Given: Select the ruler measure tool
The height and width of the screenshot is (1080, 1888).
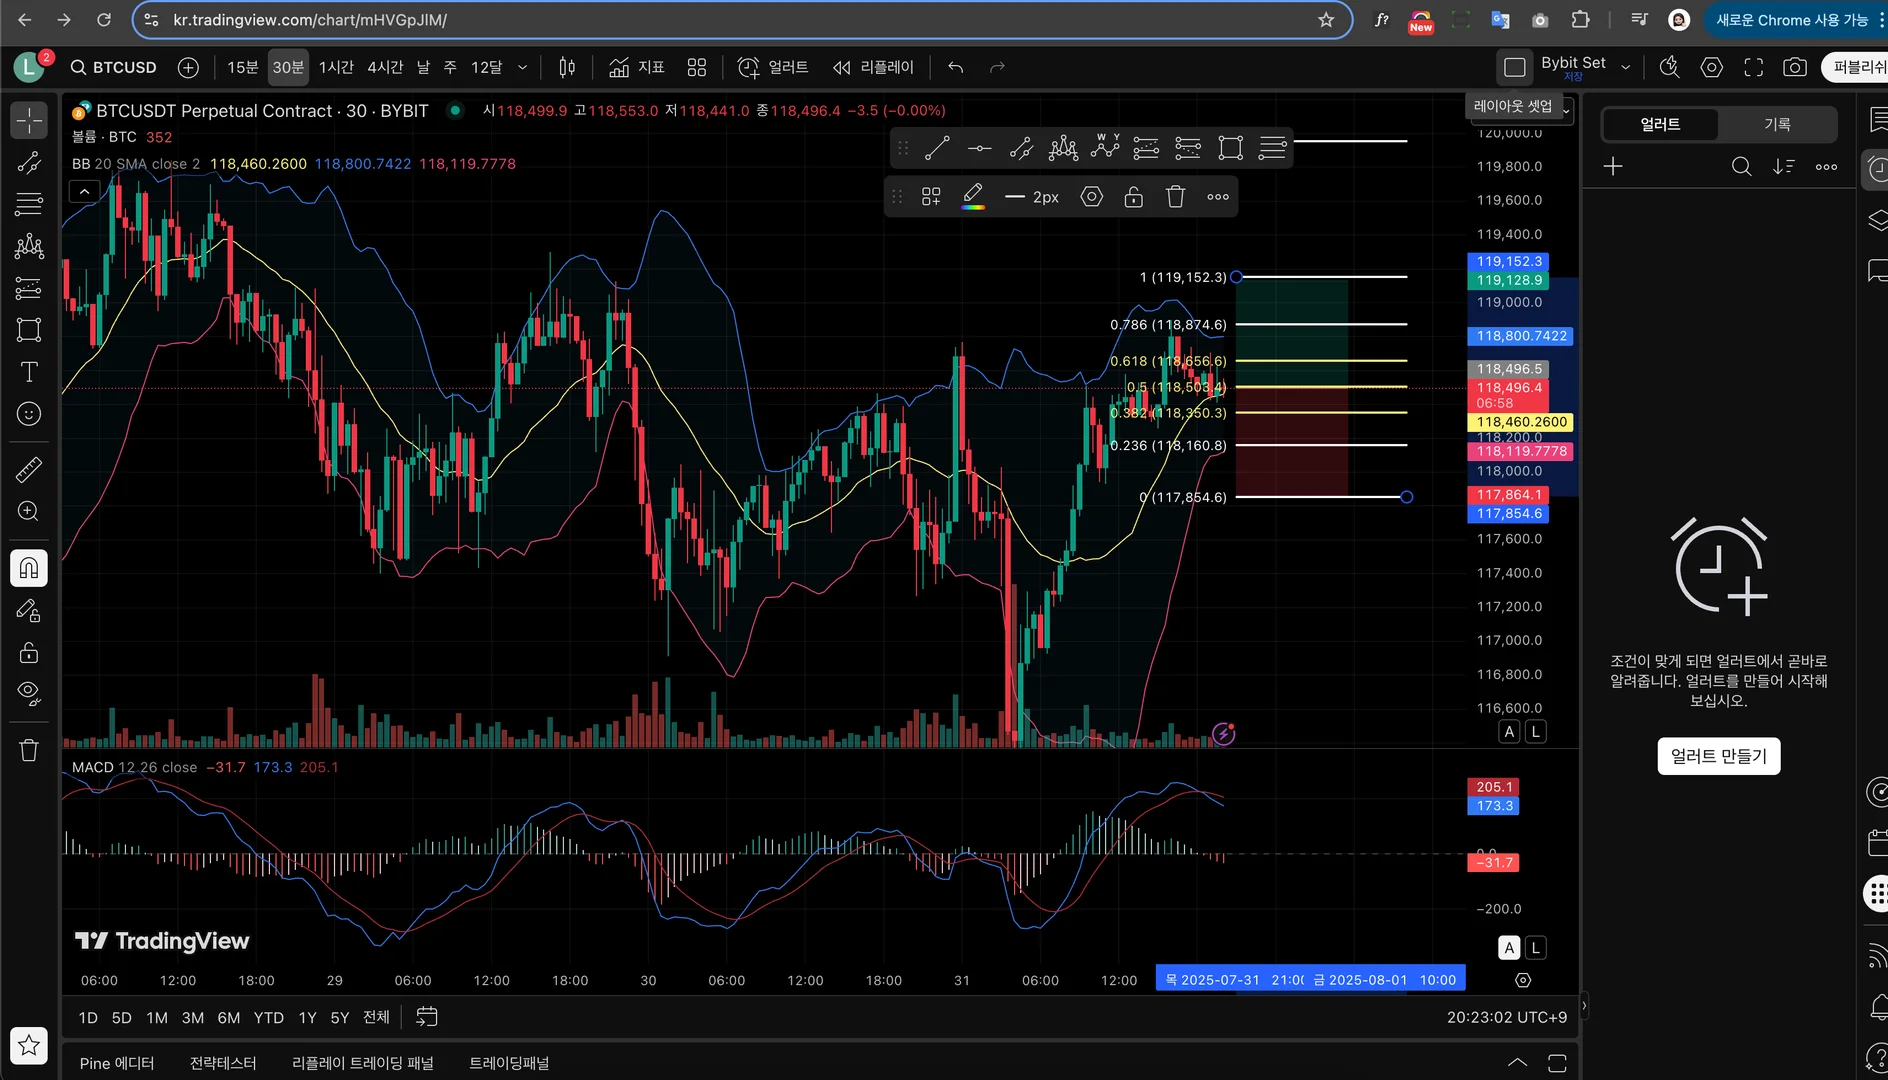Looking at the screenshot, I should (29, 469).
